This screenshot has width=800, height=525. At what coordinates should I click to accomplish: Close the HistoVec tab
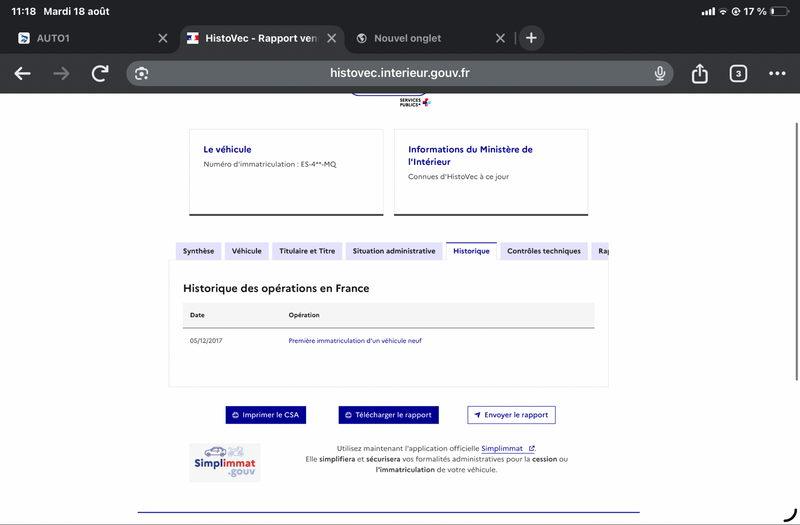[332, 38]
